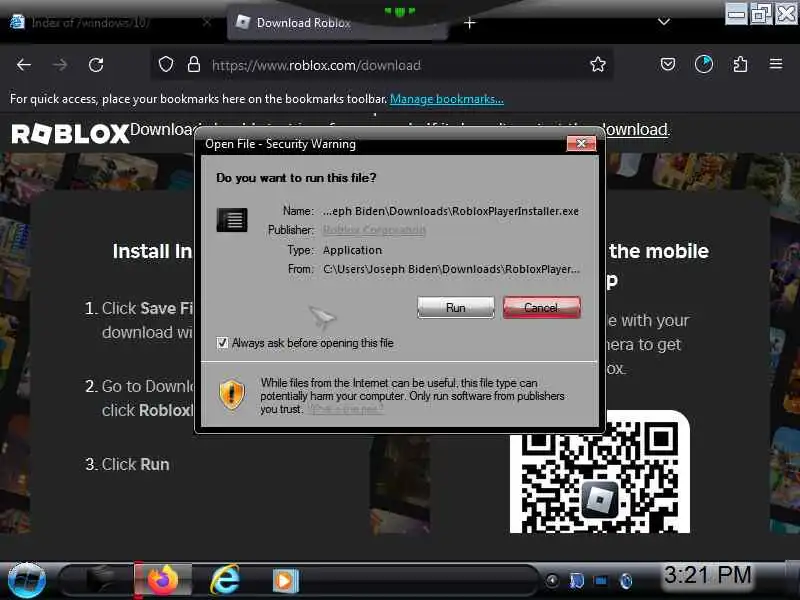This screenshot has height=600, width=800.
Task: Click Run in the security warning
Action: (456, 308)
